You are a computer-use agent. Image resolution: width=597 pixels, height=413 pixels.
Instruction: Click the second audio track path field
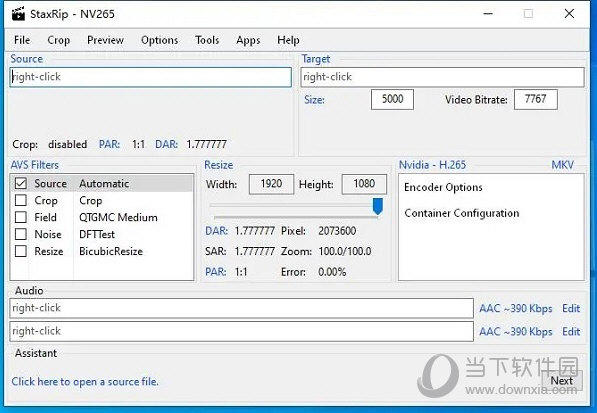click(x=241, y=332)
